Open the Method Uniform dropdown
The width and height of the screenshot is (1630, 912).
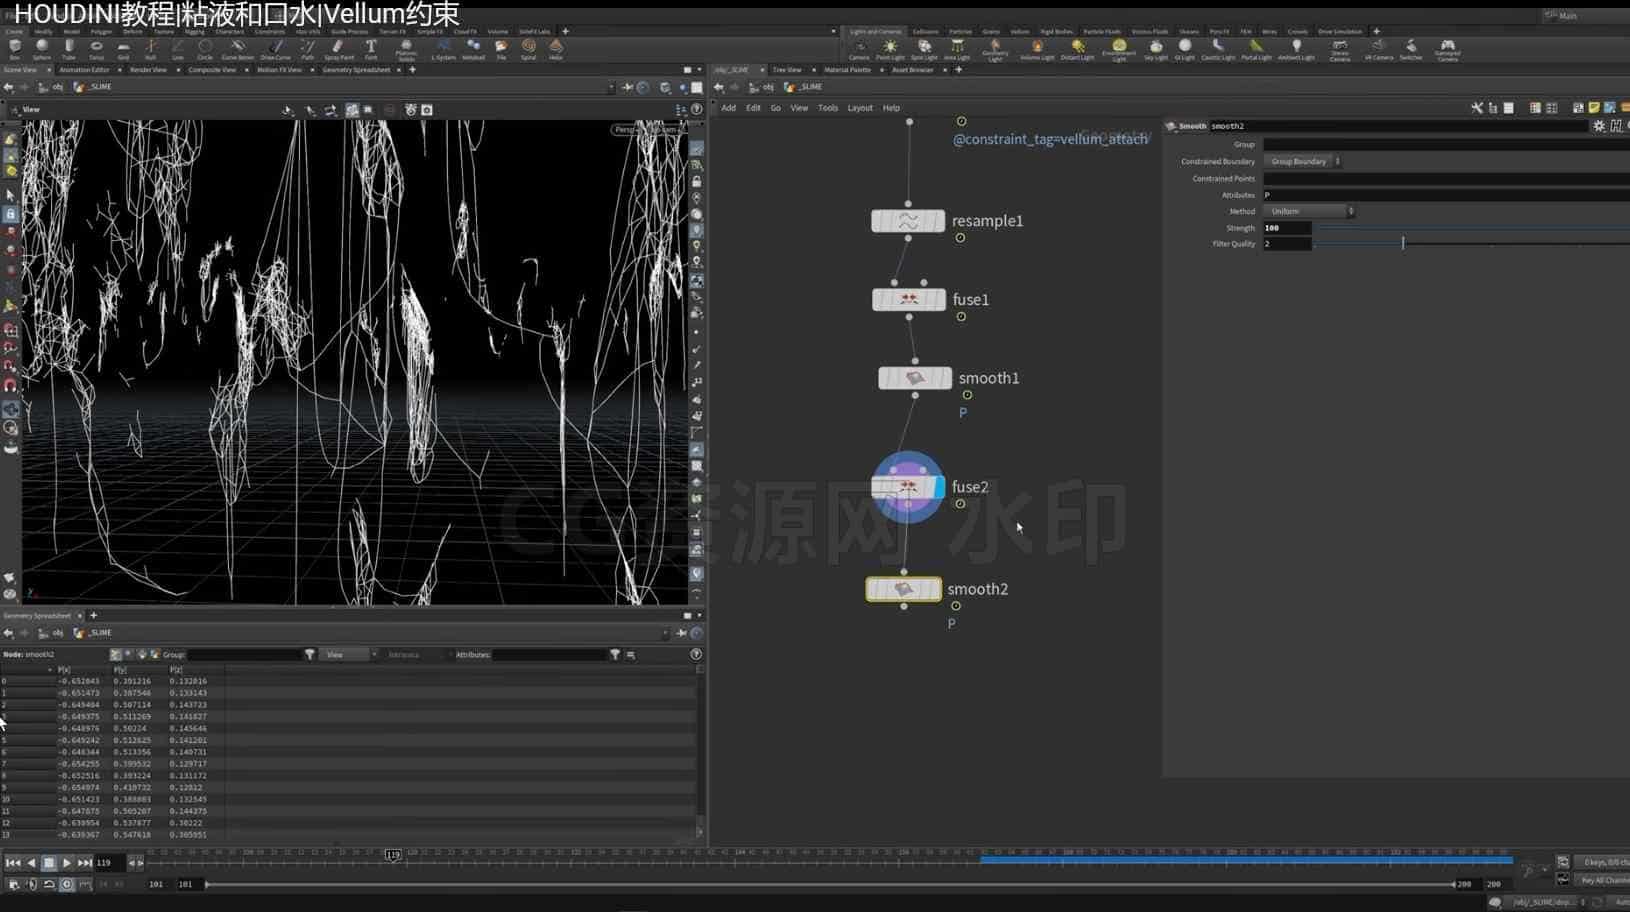[x=1310, y=211]
